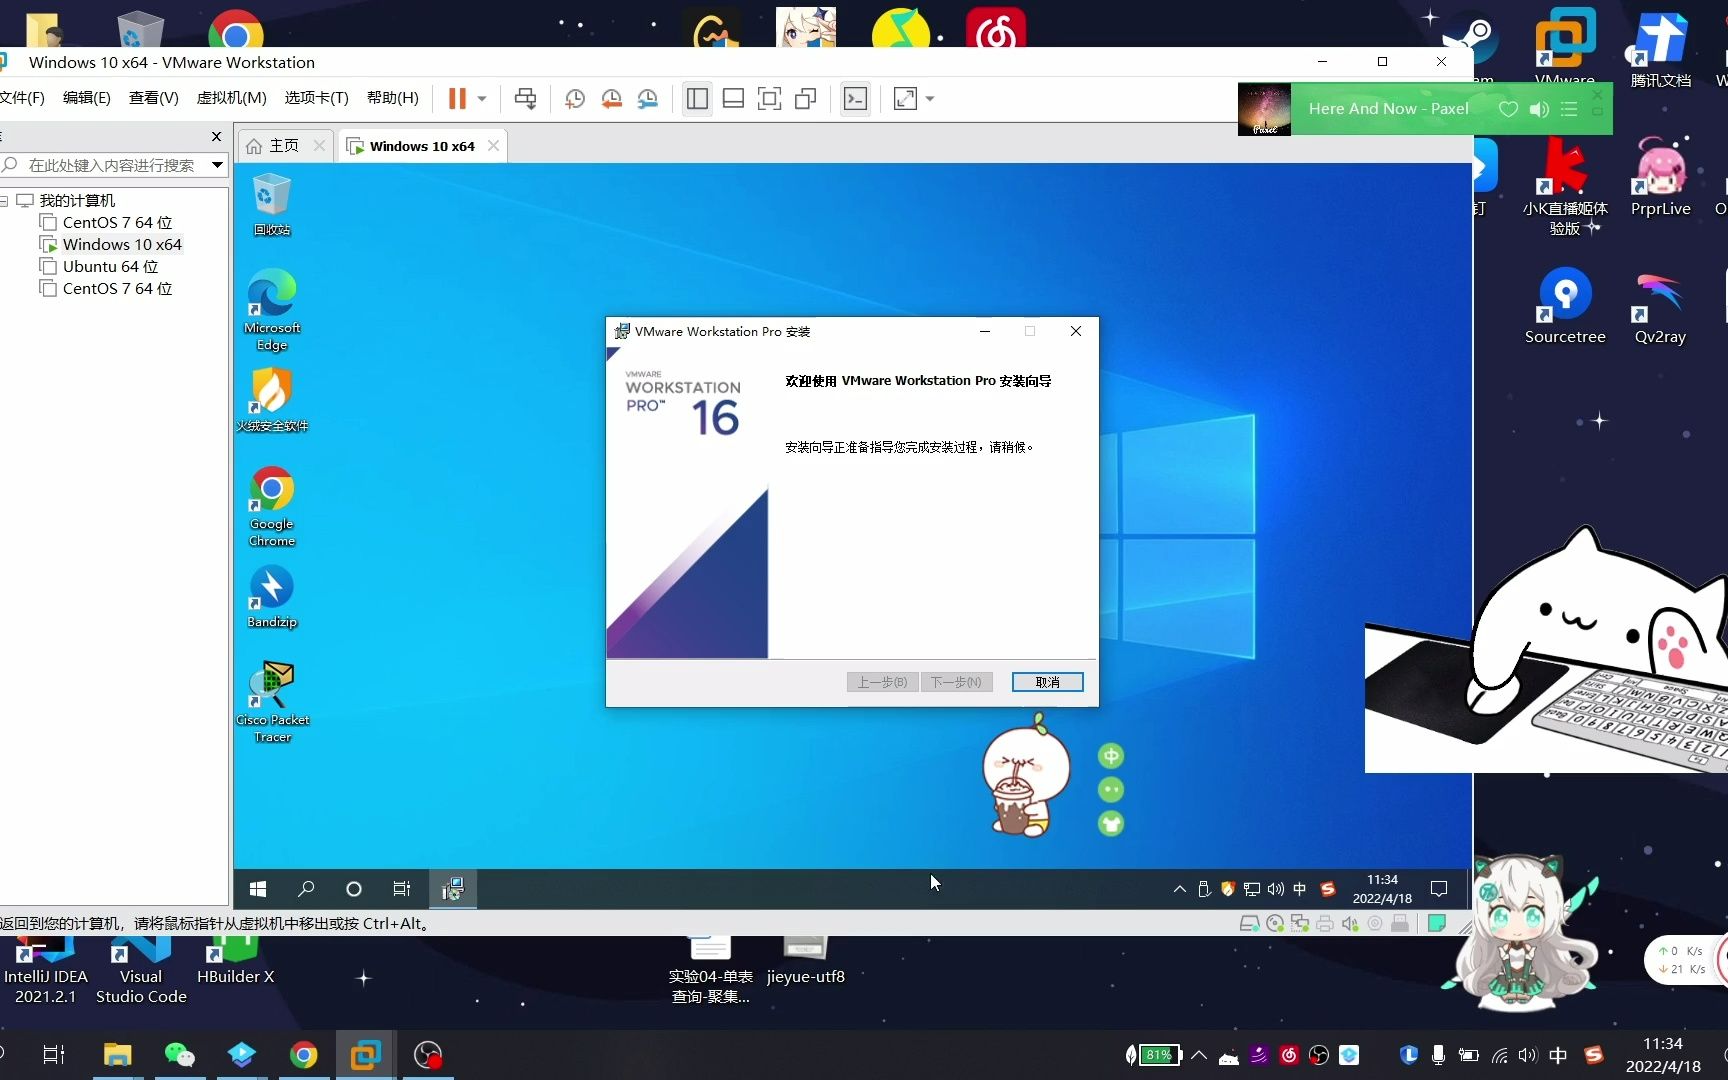Select Windows 10 x64 in library

click(x=111, y=244)
